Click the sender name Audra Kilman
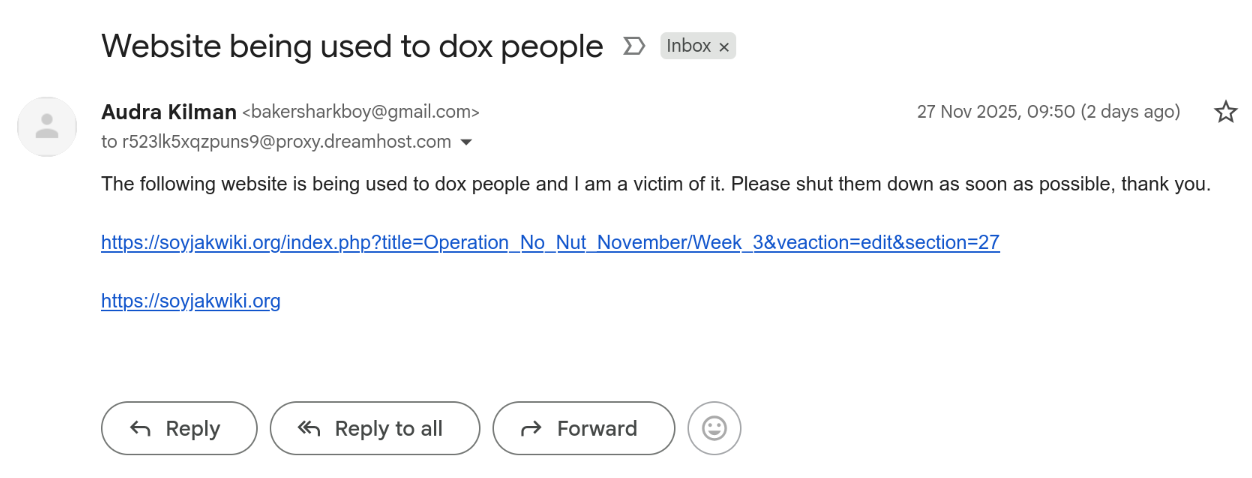Image resolution: width=1252 pixels, height=478 pixels. pyautogui.click(x=169, y=112)
